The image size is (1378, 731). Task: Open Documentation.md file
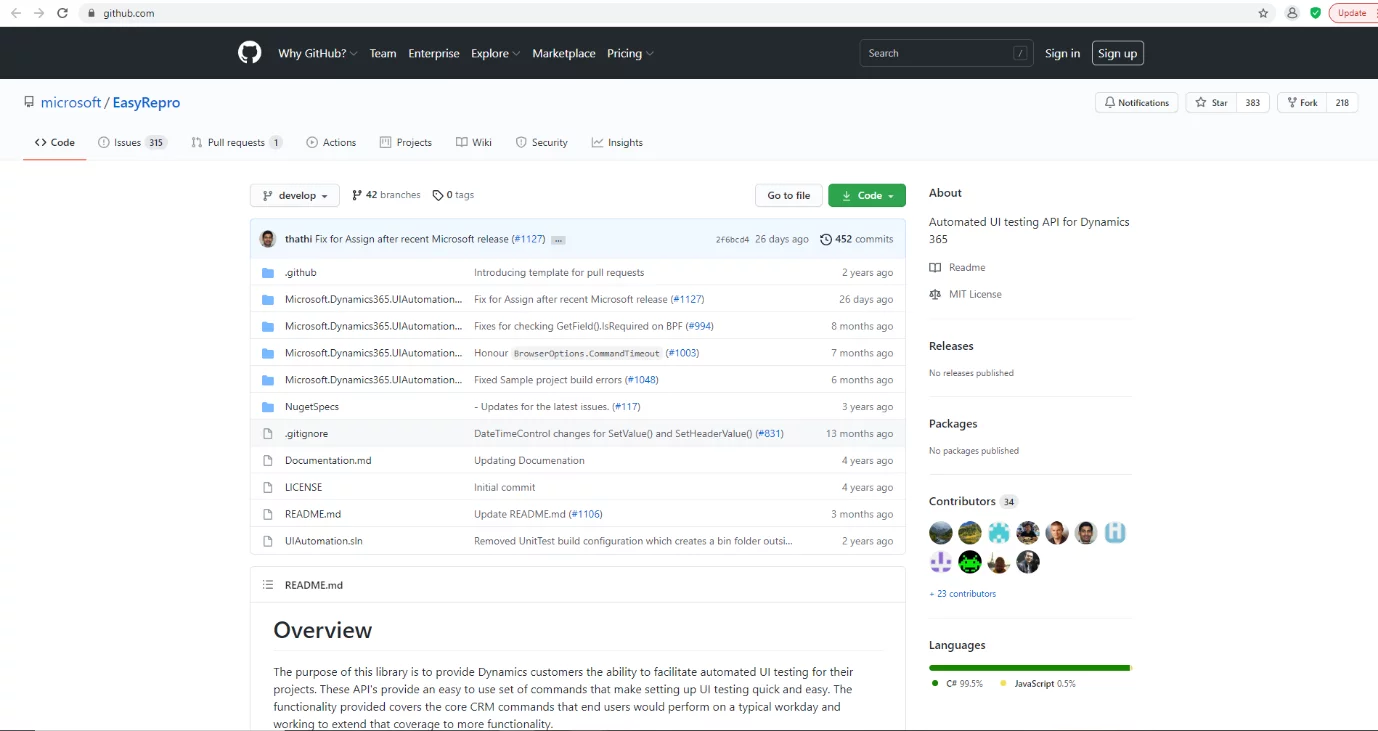(328, 461)
